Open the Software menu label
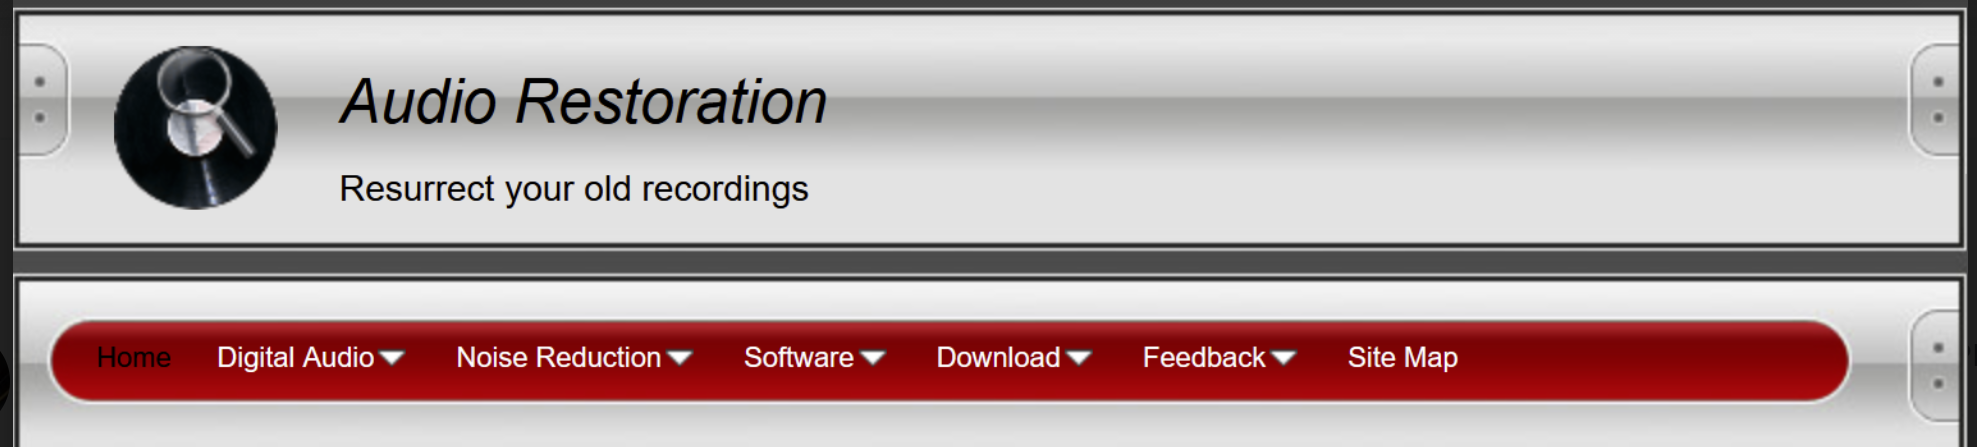 pyautogui.click(x=798, y=357)
